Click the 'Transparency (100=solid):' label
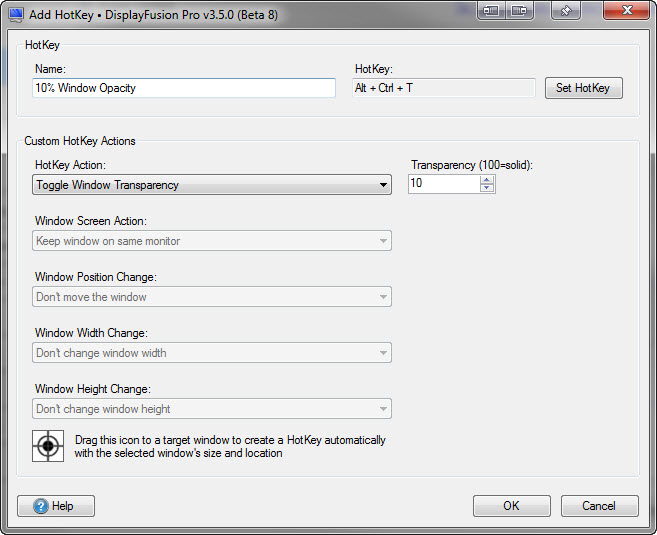This screenshot has height=535, width=657. (471, 165)
